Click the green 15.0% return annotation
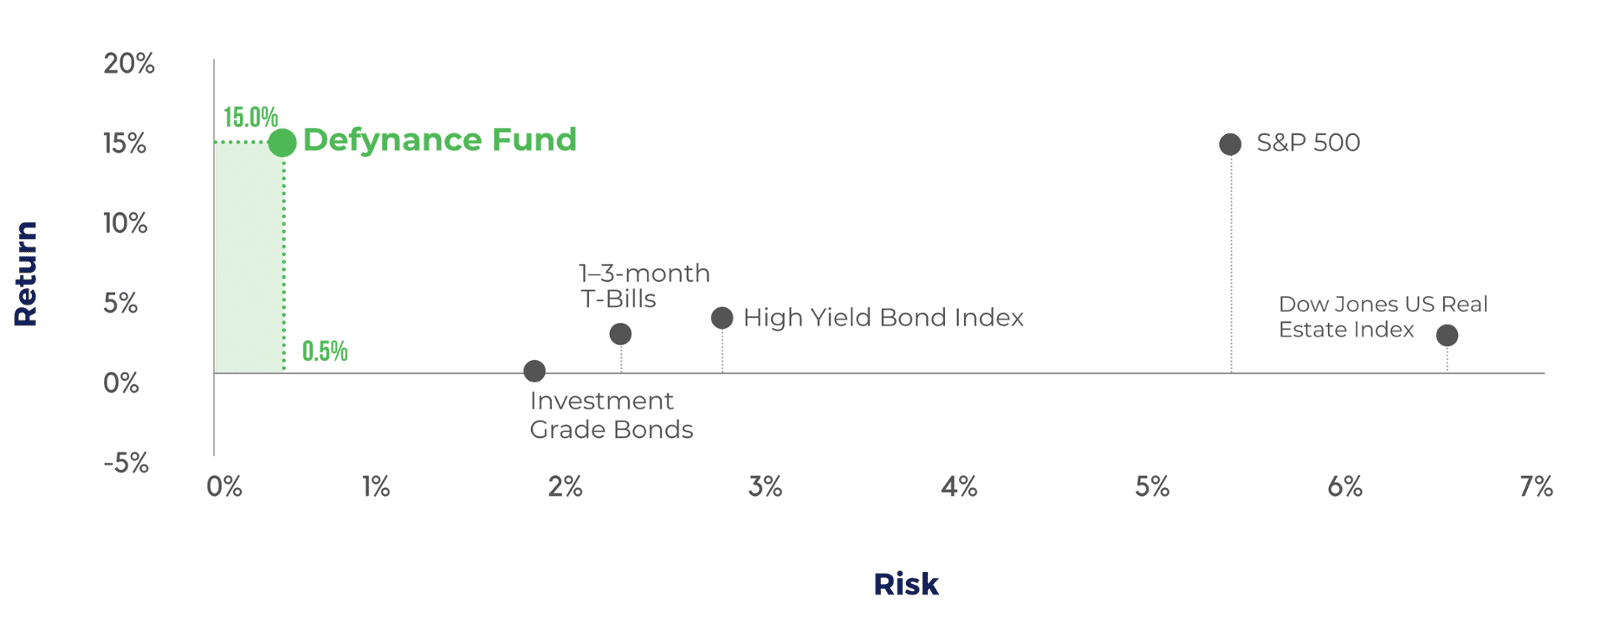This screenshot has height=630, width=1600. (x=250, y=117)
